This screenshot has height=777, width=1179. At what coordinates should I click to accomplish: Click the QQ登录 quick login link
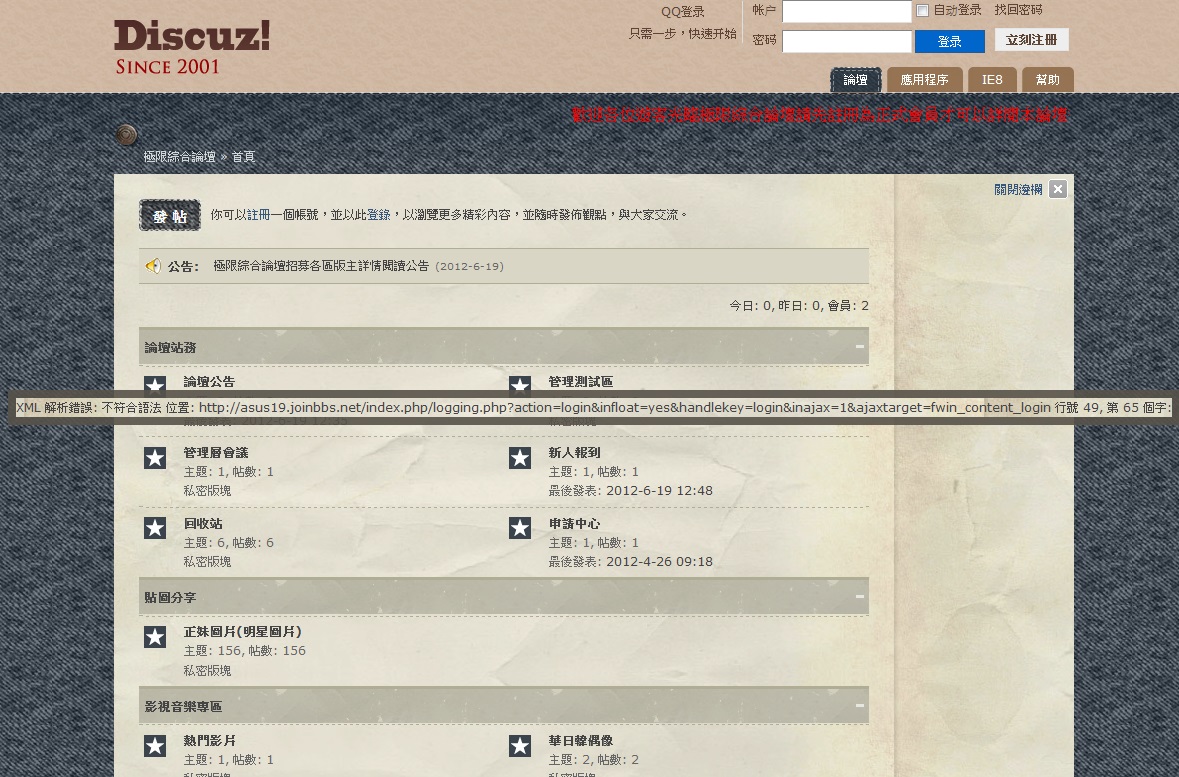point(683,11)
